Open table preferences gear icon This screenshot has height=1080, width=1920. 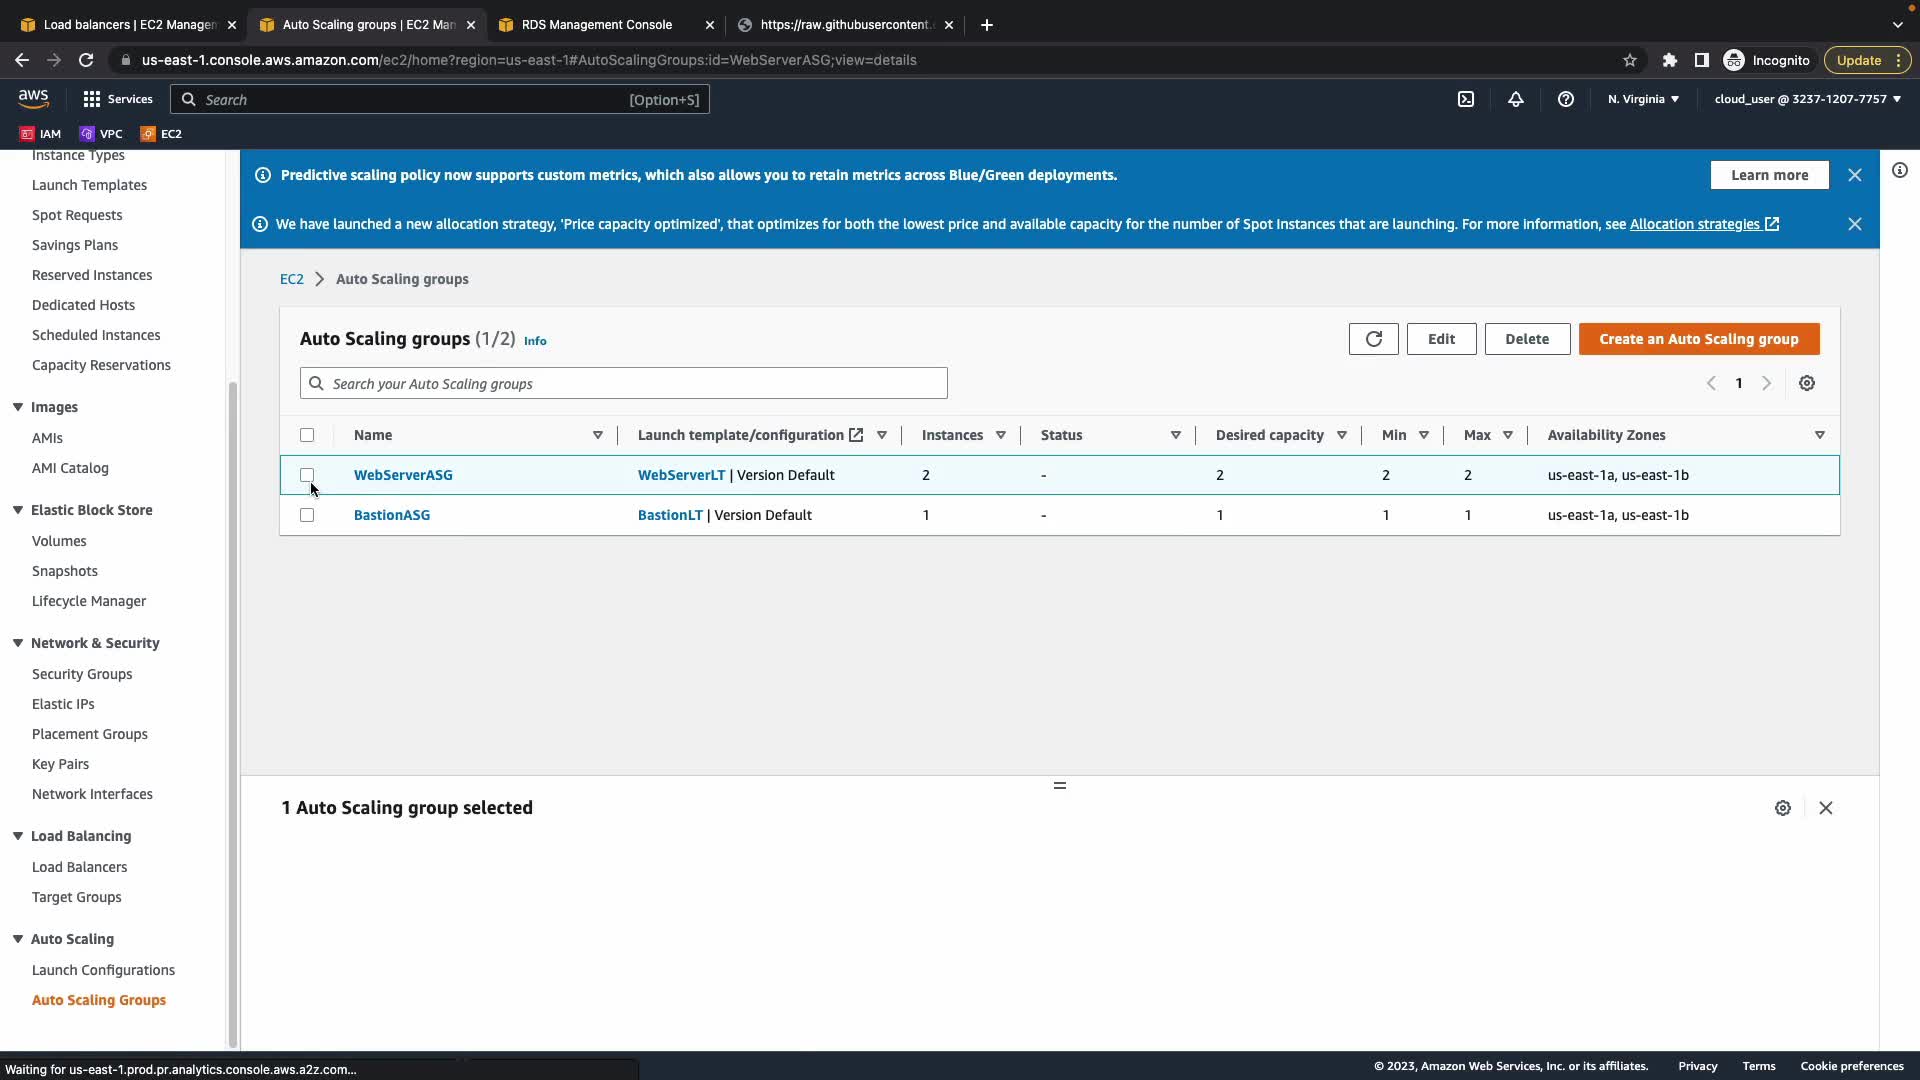coord(1807,383)
